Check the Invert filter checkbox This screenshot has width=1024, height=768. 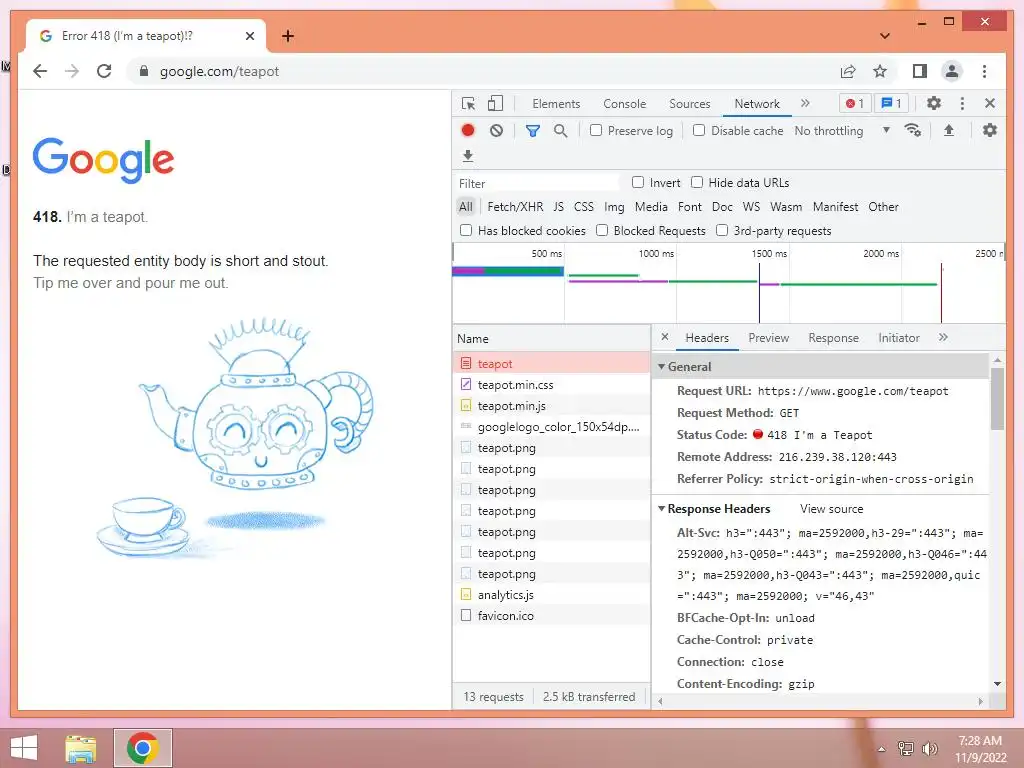pyautogui.click(x=638, y=183)
